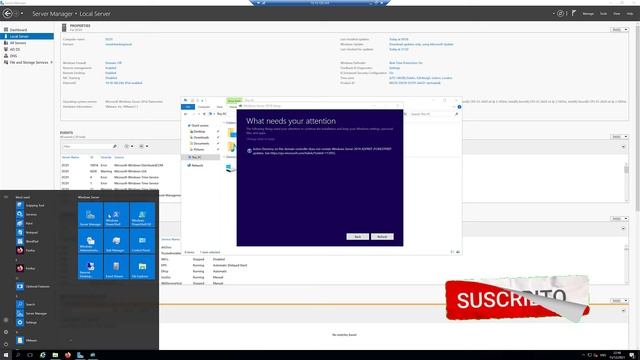640x360 pixels.
Task: Expand Start menu hamburger navigation
Action: click(6, 197)
